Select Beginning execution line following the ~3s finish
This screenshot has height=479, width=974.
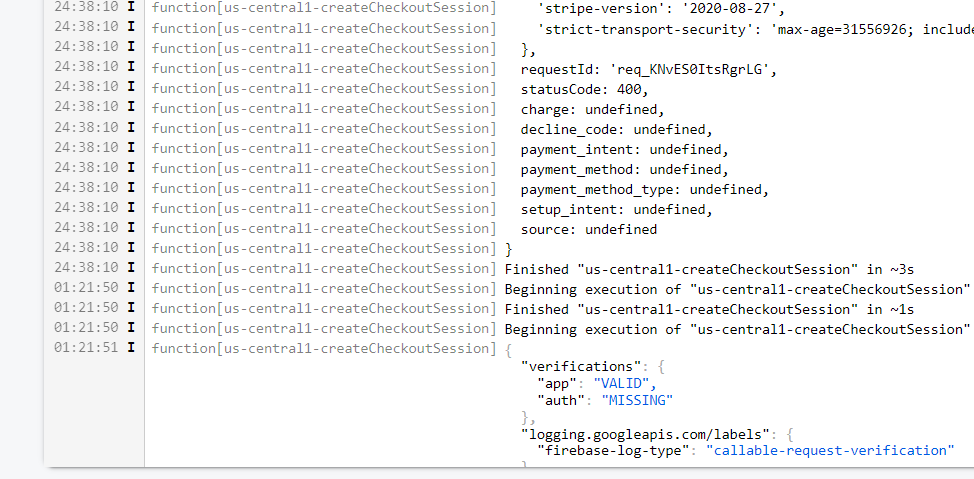737,290
